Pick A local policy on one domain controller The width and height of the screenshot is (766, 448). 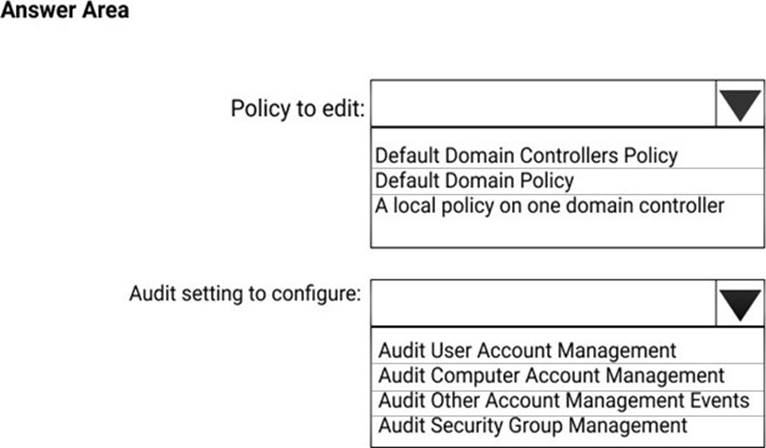(549, 206)
